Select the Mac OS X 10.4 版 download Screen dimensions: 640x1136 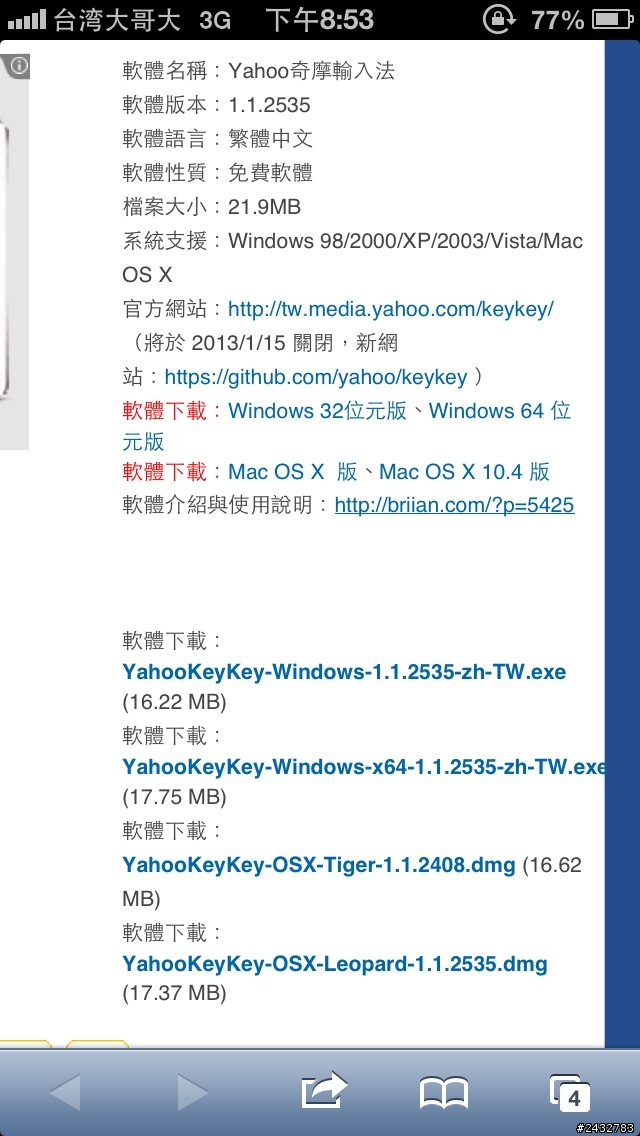point(464,472)
